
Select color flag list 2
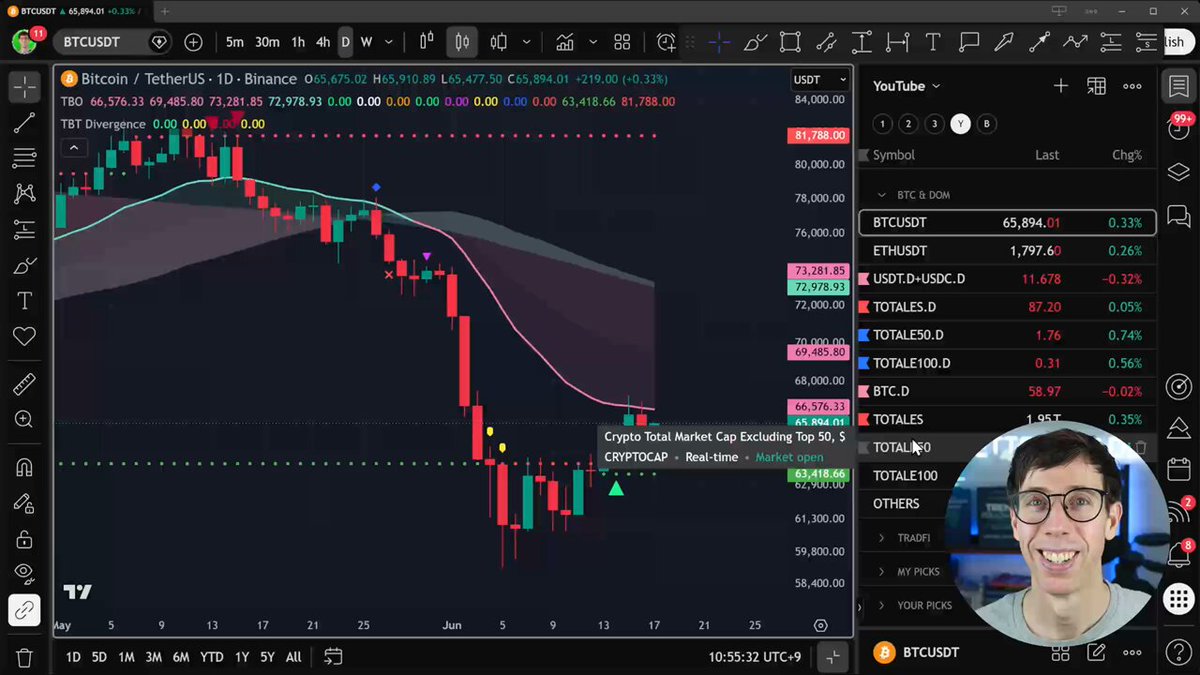(x=908, y=124)
